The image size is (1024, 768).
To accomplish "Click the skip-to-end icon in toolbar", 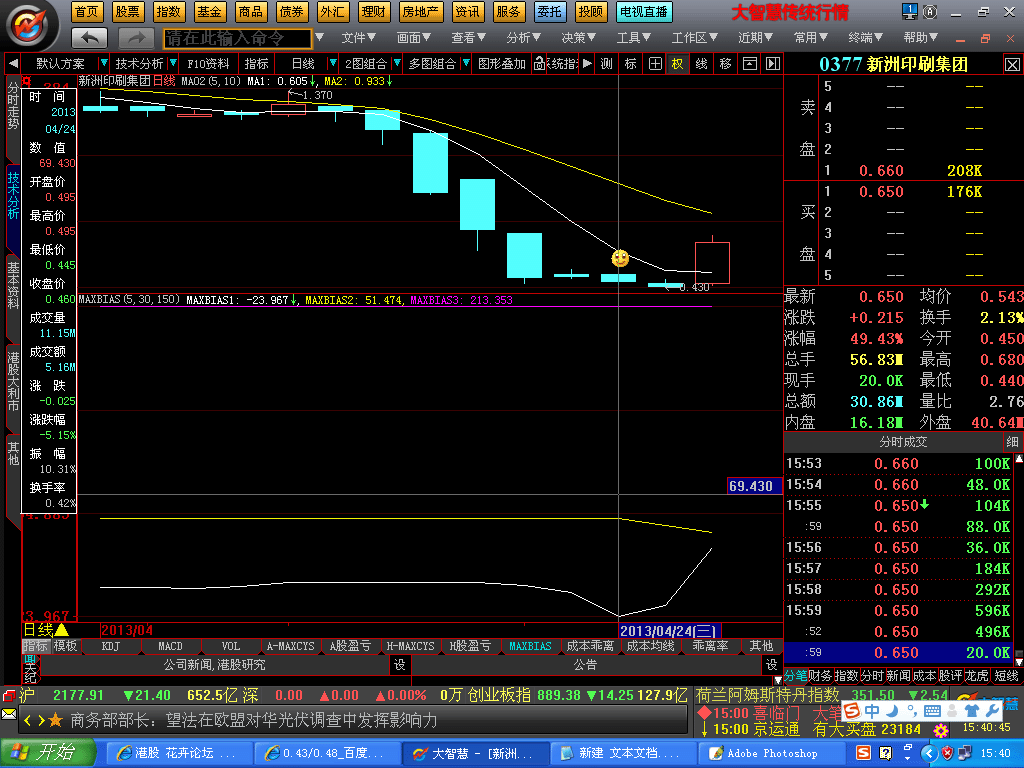I will (773, 63).
